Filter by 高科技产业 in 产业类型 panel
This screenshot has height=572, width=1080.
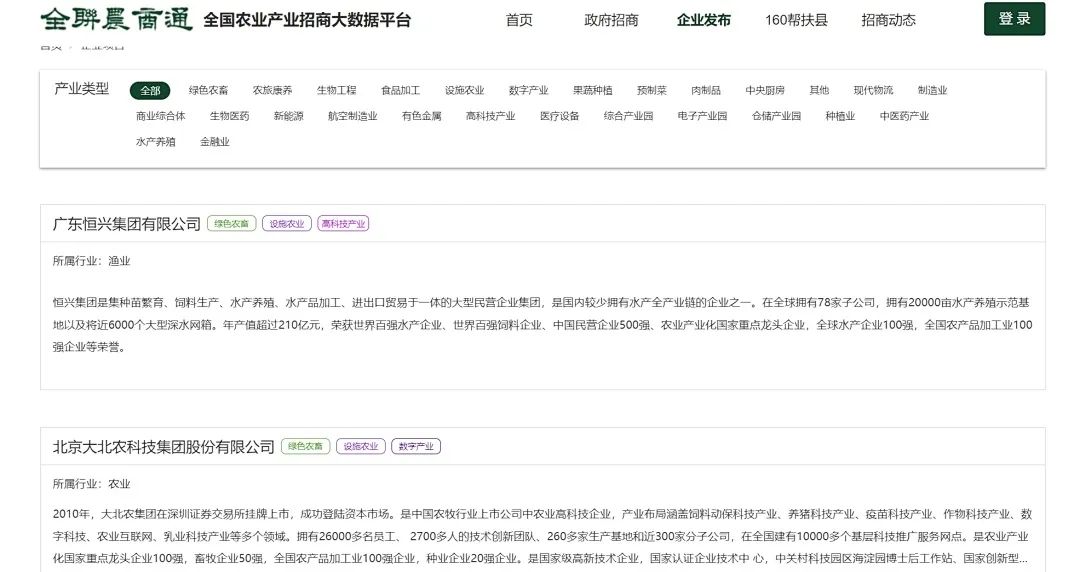coord(490,116)
